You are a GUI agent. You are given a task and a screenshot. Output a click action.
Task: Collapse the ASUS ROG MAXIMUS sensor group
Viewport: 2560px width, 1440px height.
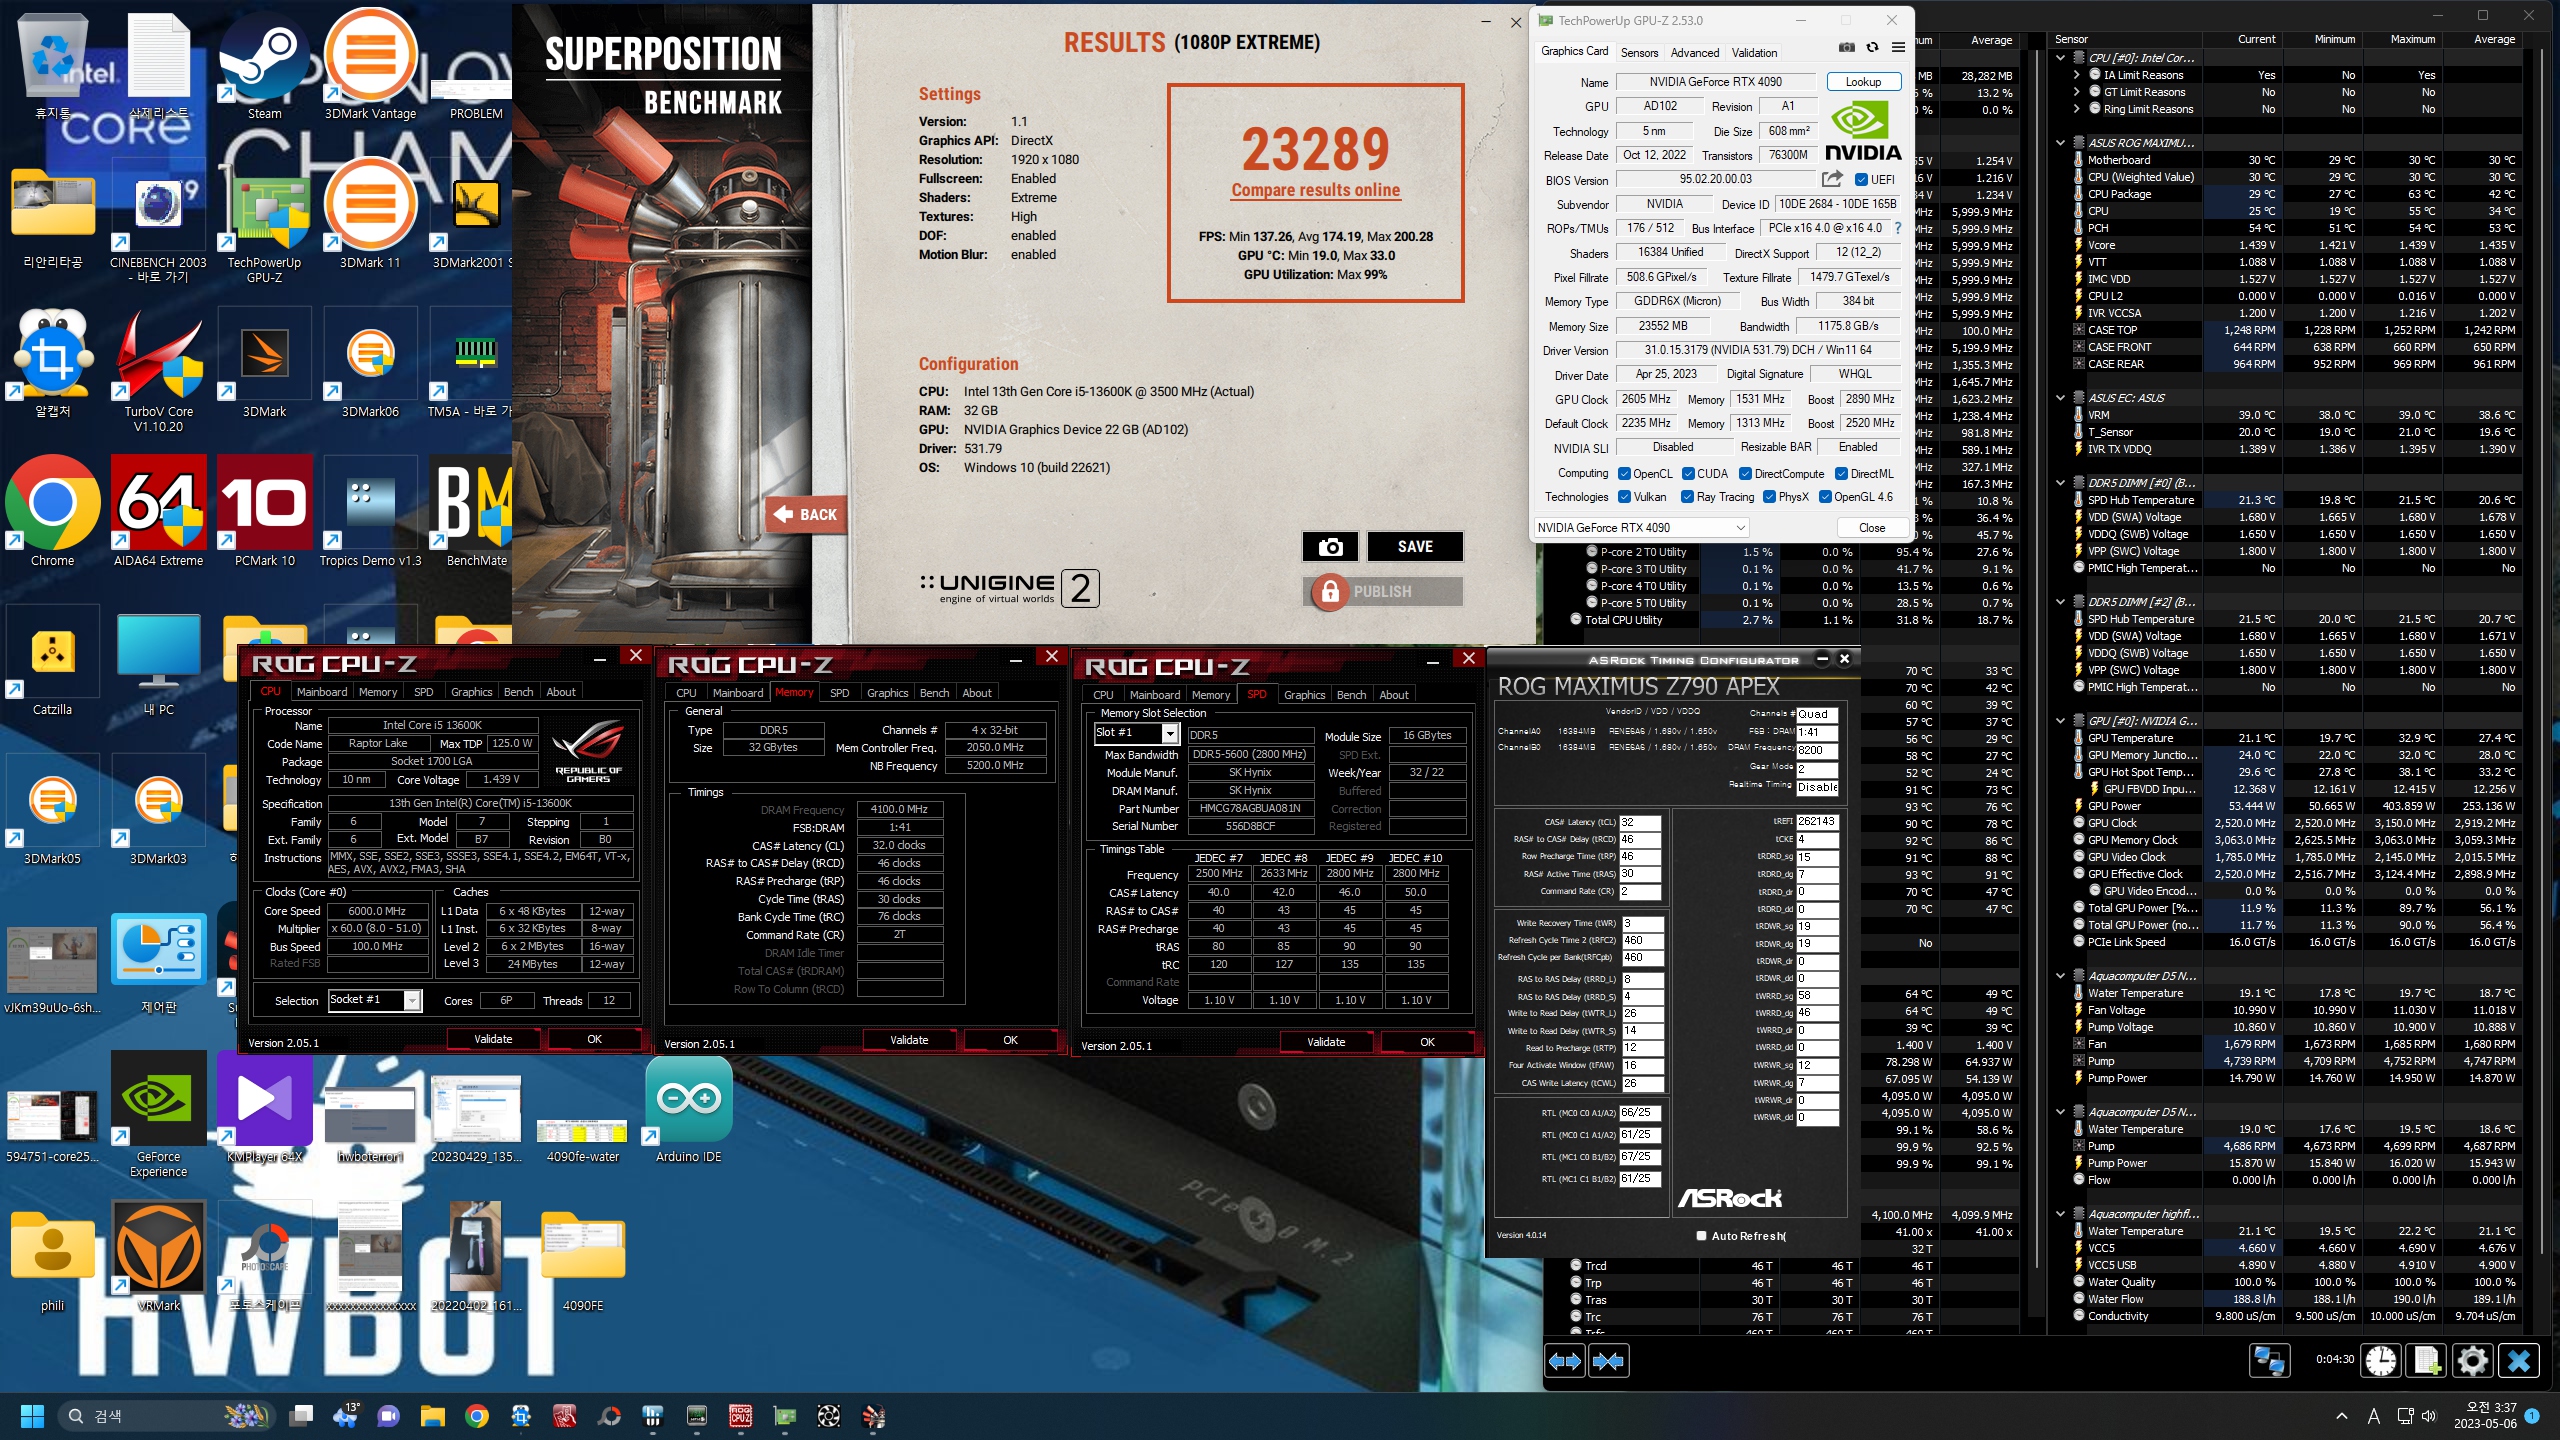pos(2061,143)
